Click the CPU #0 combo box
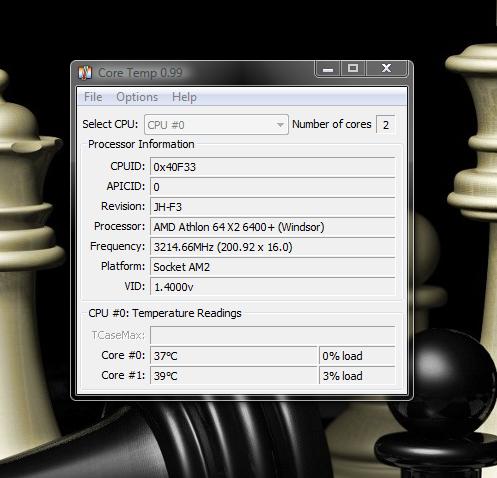This screenshot has height=478, width=497. [216, 125]
